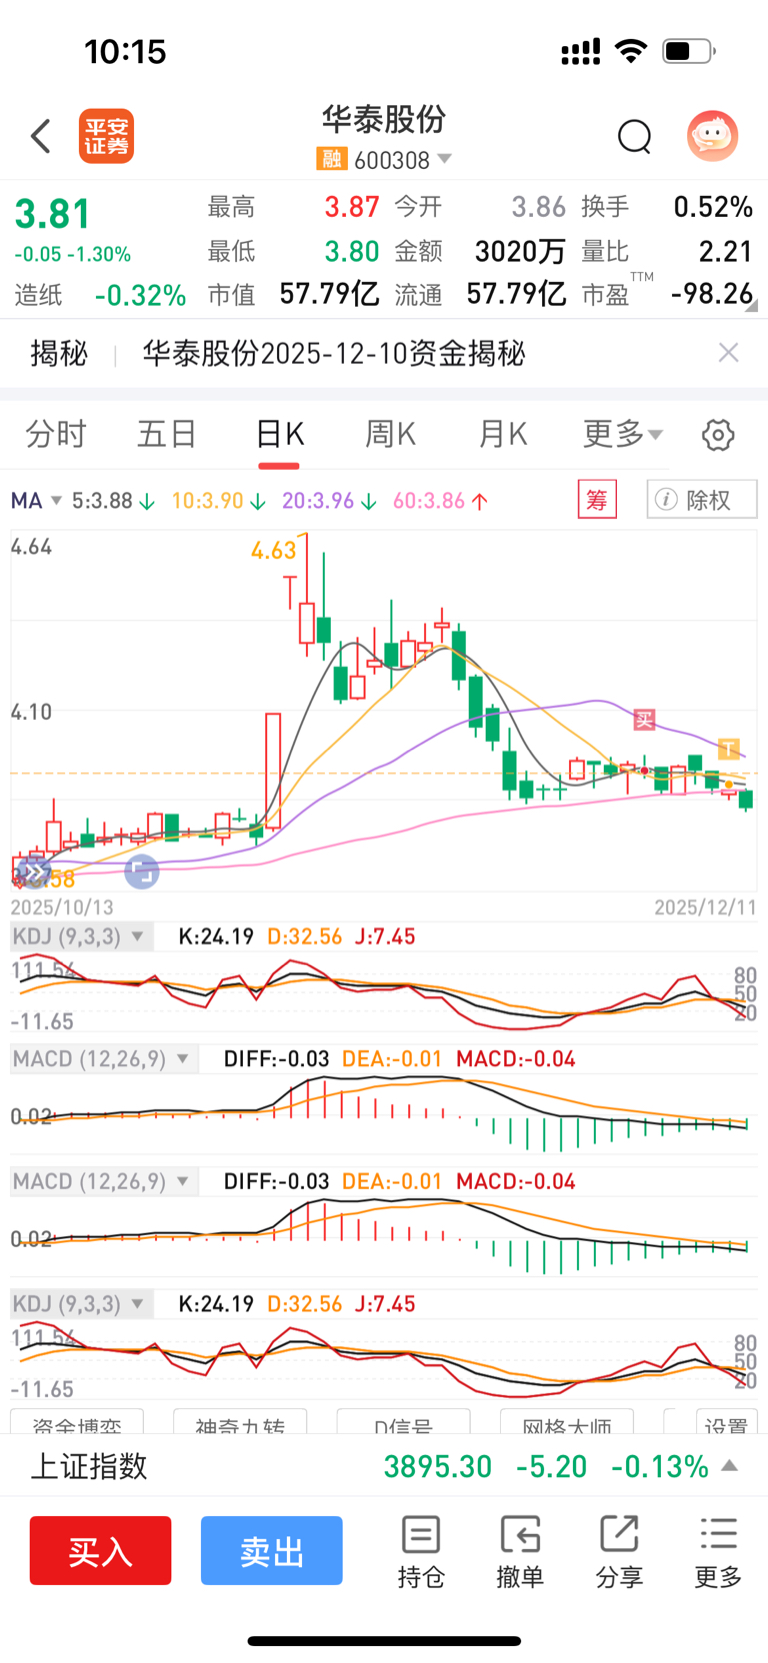Select the 日K tab
The width and height of the screenshot is (768, 1663).
coord(279,434)
